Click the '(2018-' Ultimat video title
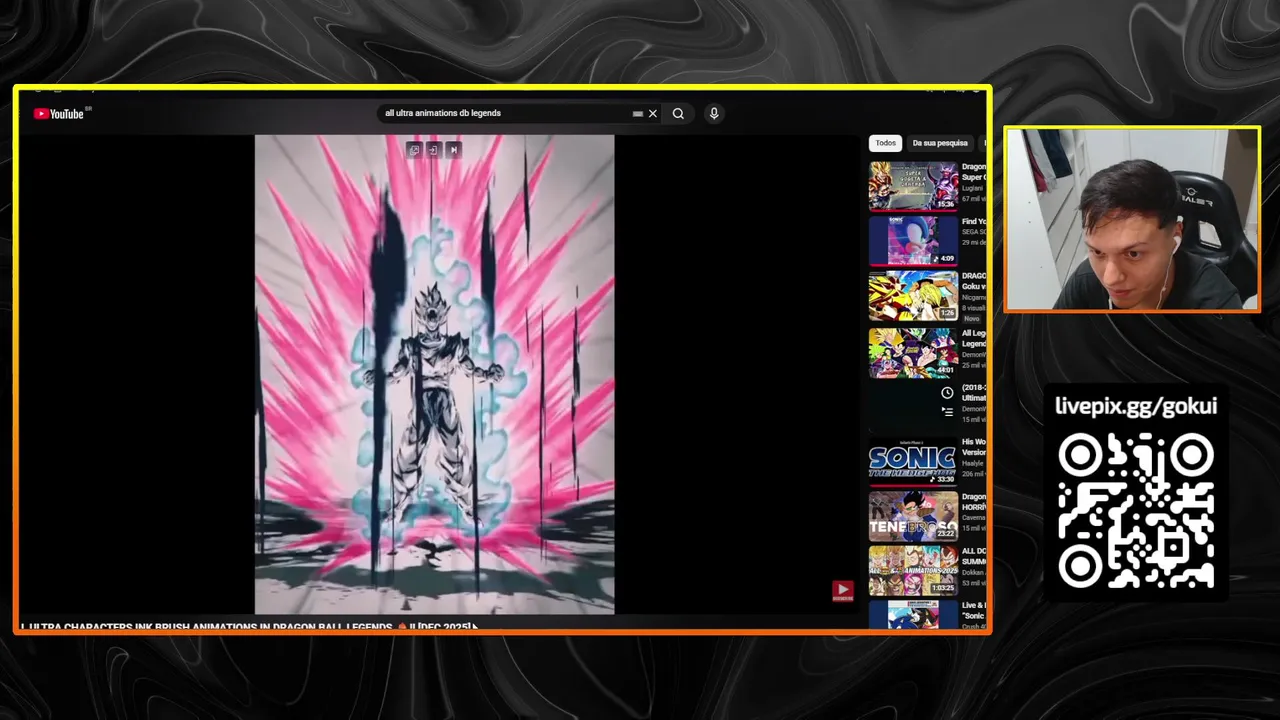 974,393
